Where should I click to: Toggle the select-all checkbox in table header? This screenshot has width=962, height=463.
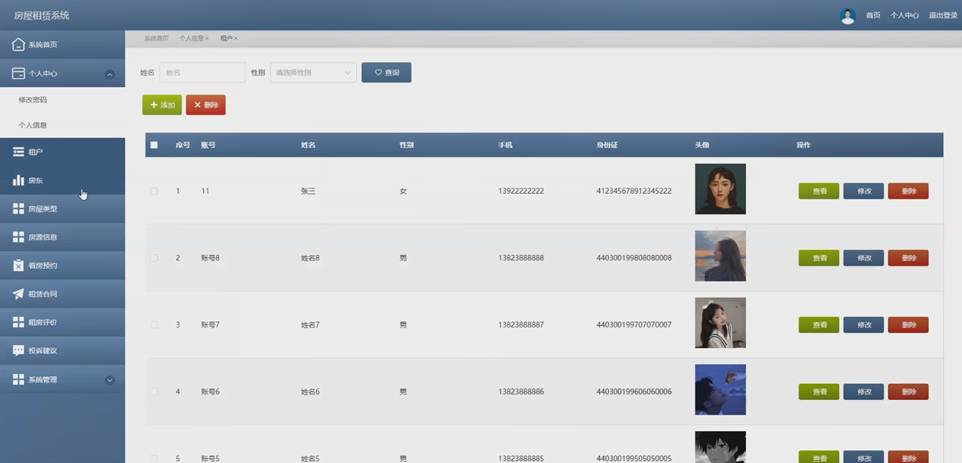[x=154, y=145]
